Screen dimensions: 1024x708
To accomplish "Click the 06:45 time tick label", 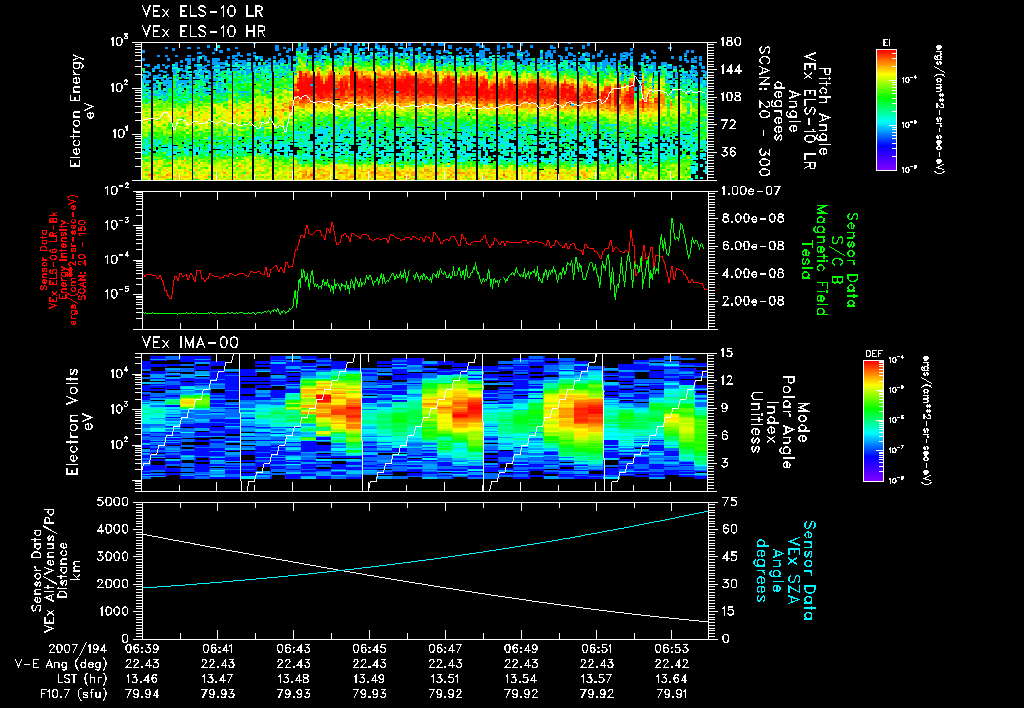I will (369, 649).
